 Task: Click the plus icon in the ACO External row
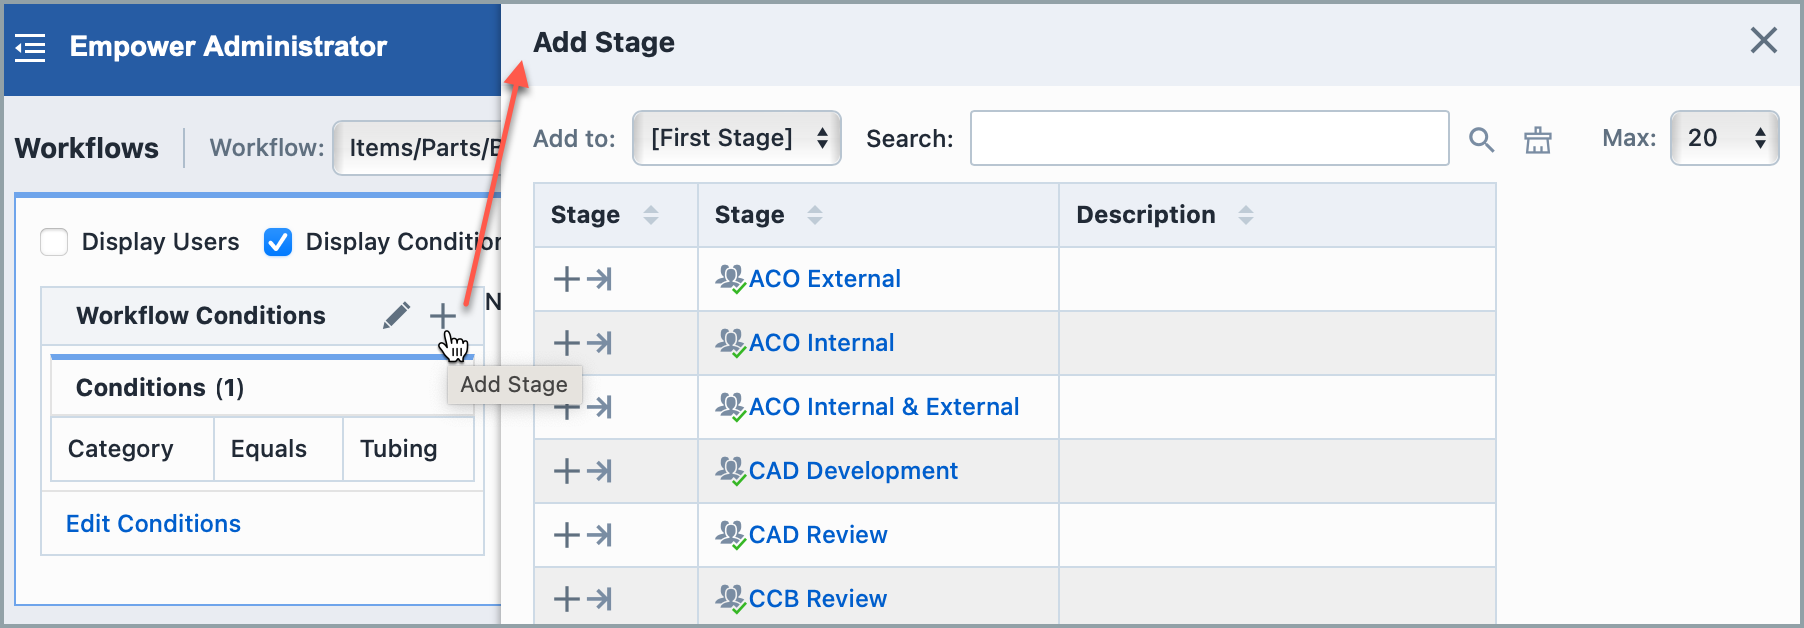[566, 279]
